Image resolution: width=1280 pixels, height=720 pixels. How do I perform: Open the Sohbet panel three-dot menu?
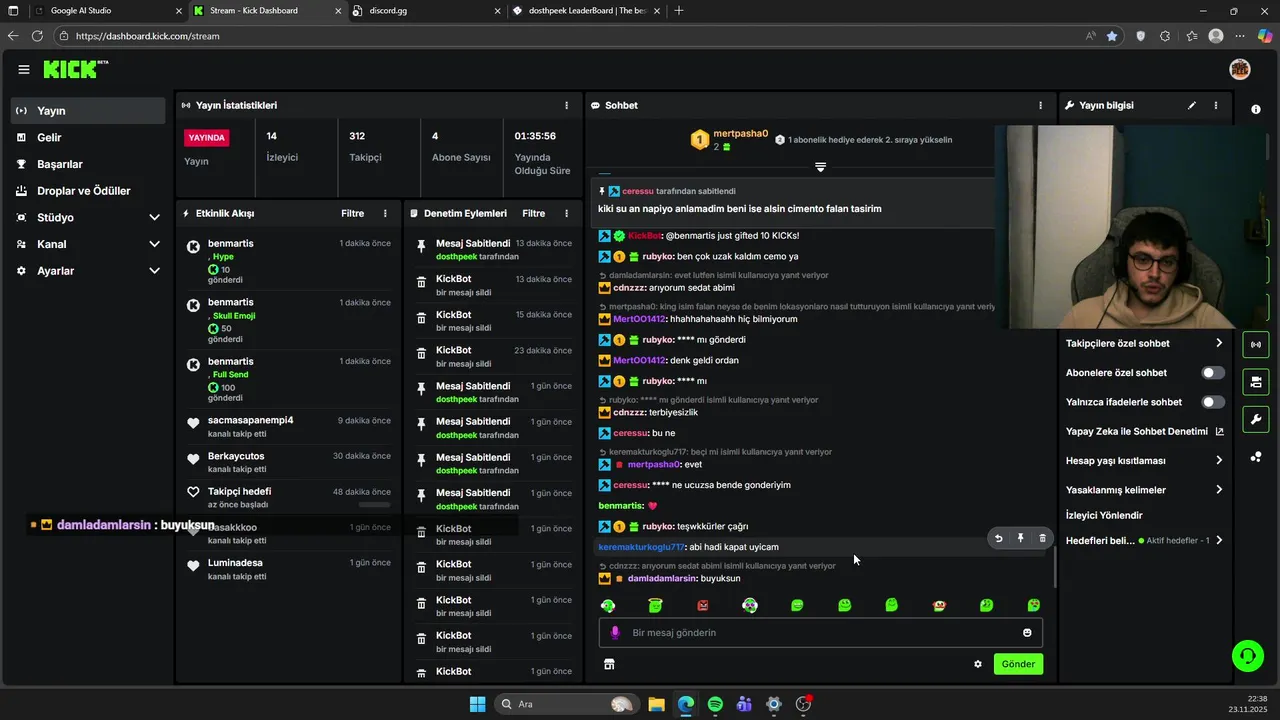(1040, 105)
